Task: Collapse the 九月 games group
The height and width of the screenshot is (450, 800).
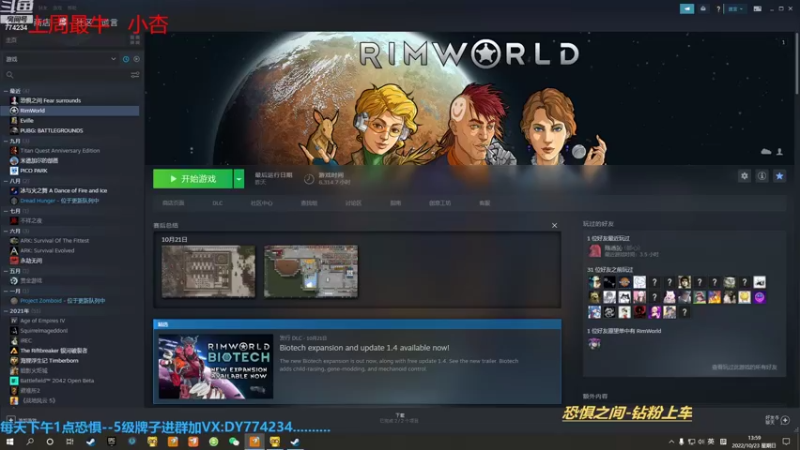Action: tap(6, 141)
